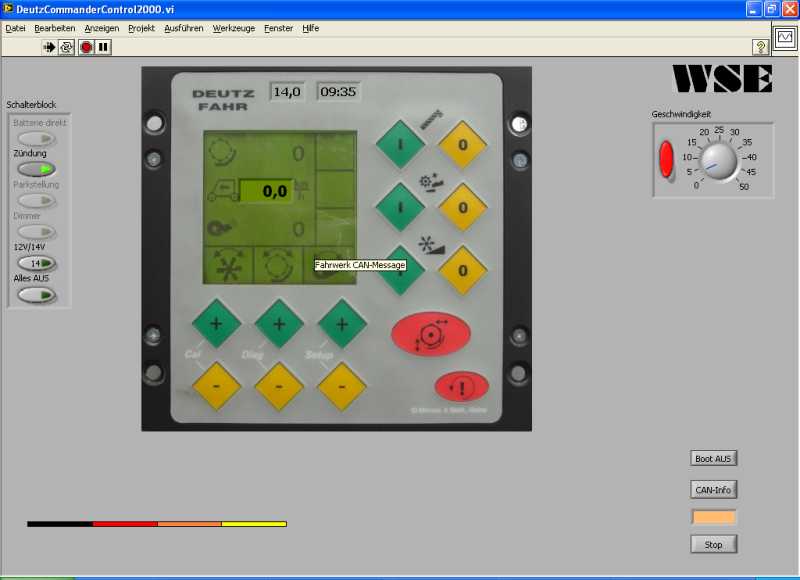Click the Geschwindigkeit label

(x=681, y=114)
